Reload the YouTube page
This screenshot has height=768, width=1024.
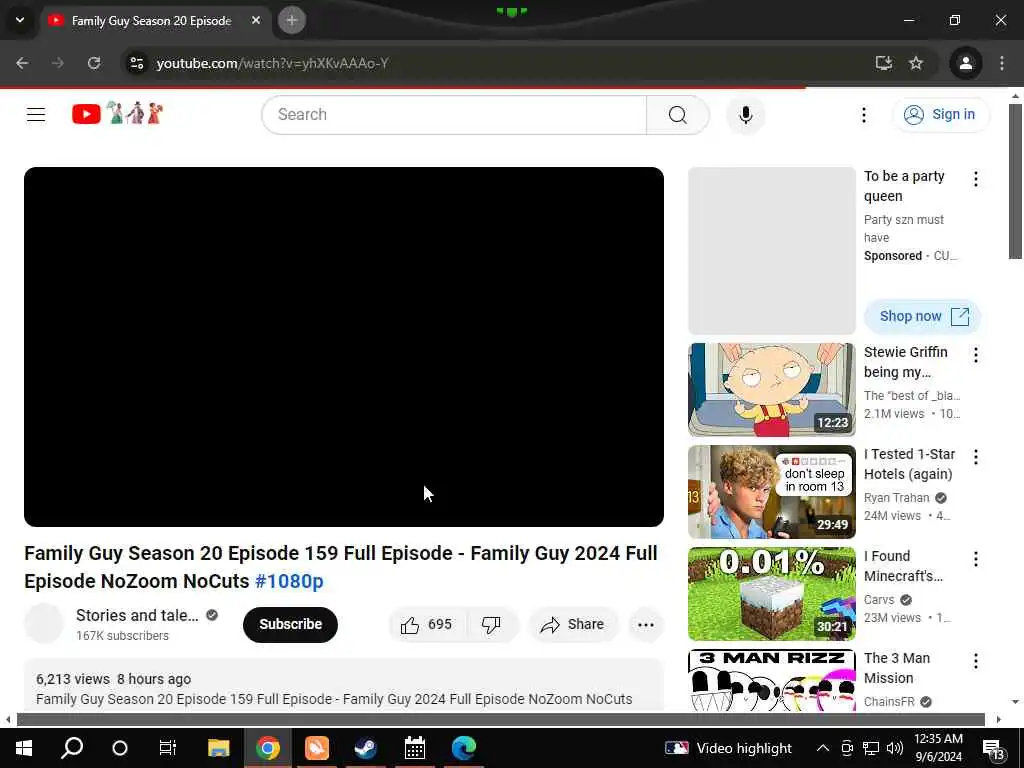pyautogui.click(x=94, y=63)
